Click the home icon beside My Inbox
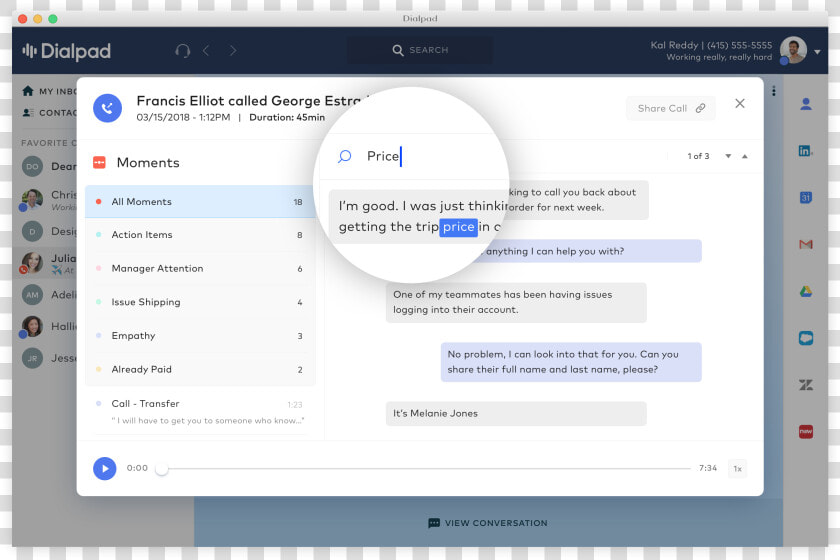Viewport: 840px width, 560px height. (x=28, y=91)
